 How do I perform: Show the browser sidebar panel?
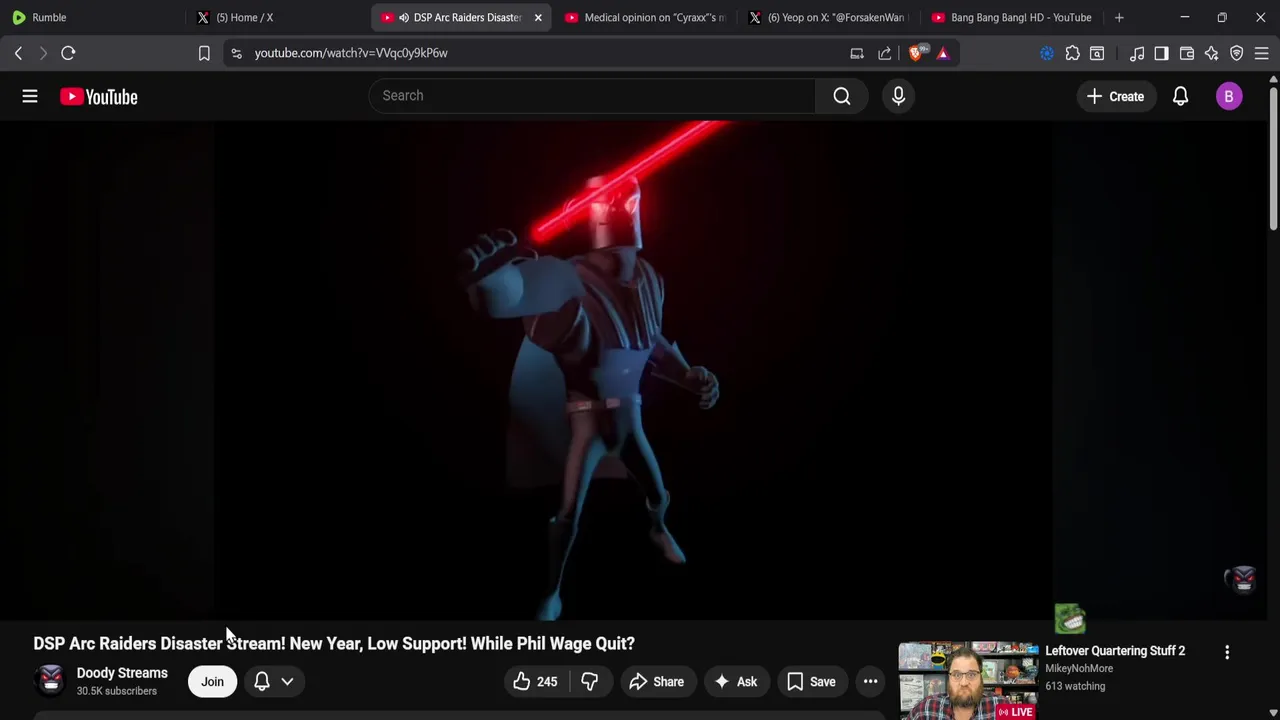(x=1161, y=53)
